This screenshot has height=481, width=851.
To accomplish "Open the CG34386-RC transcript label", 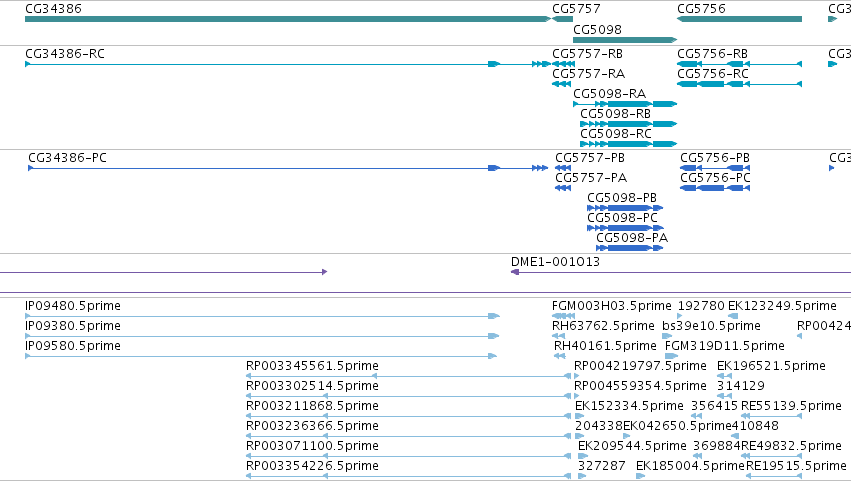I will [x=65, y=54].
